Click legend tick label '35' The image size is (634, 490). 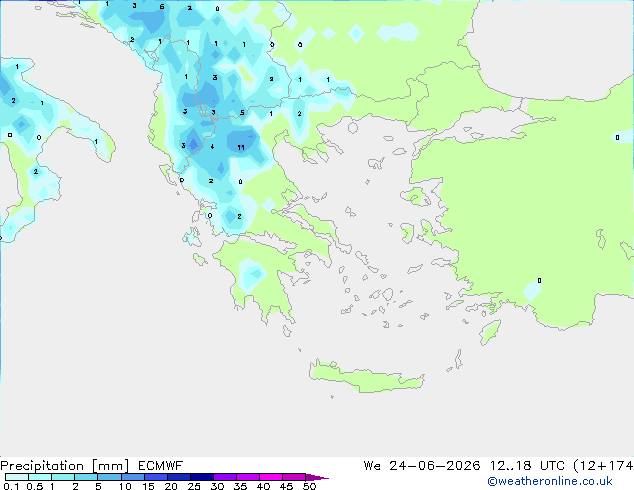(240, 486)
